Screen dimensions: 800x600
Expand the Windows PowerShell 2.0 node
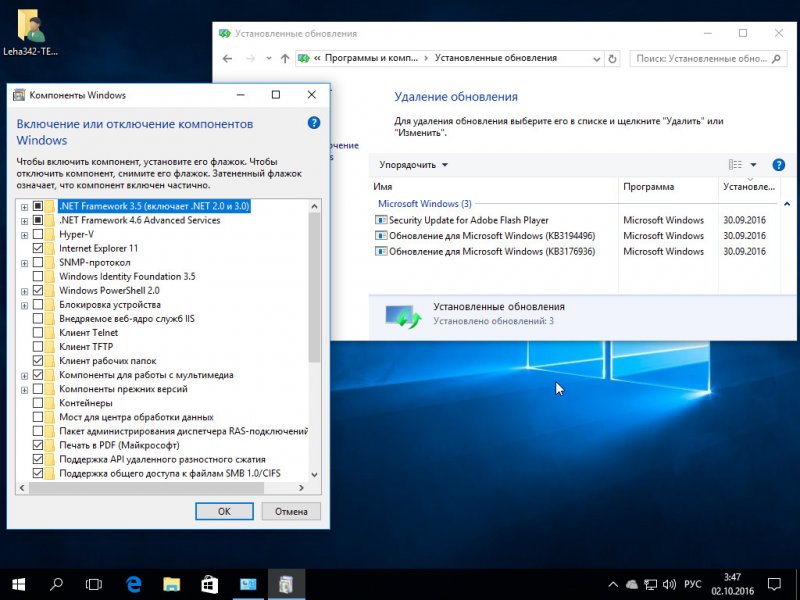pyautogui.click(x=24, y=291)
